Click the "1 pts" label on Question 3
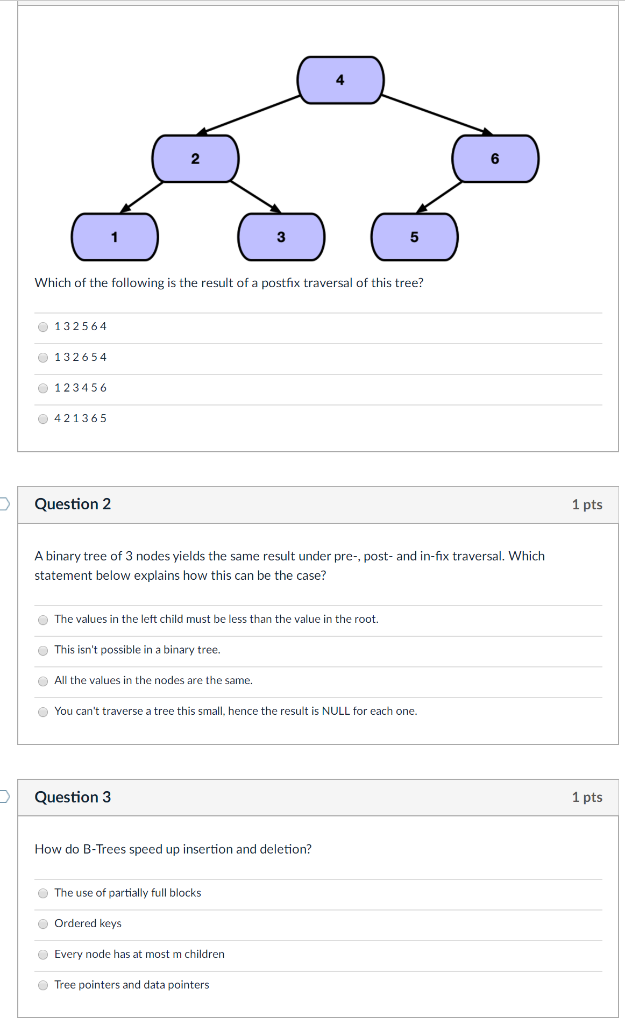 pyautogui.click(x=587, y=797)
